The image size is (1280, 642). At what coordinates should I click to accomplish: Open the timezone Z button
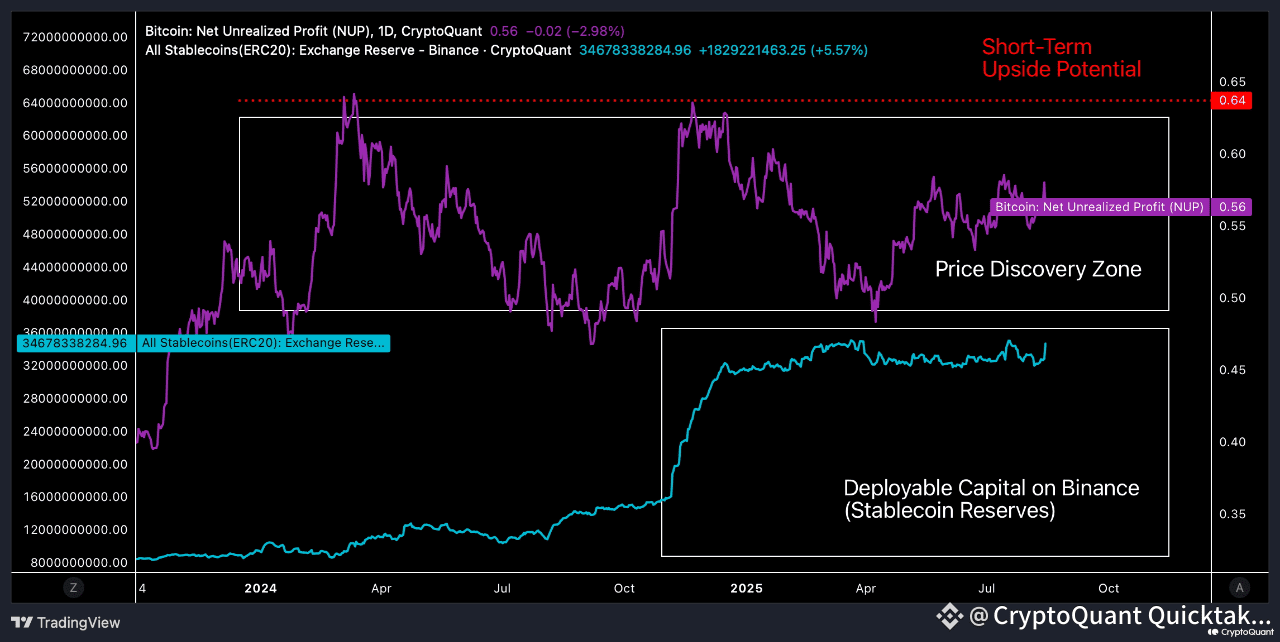tap(72, 588)
